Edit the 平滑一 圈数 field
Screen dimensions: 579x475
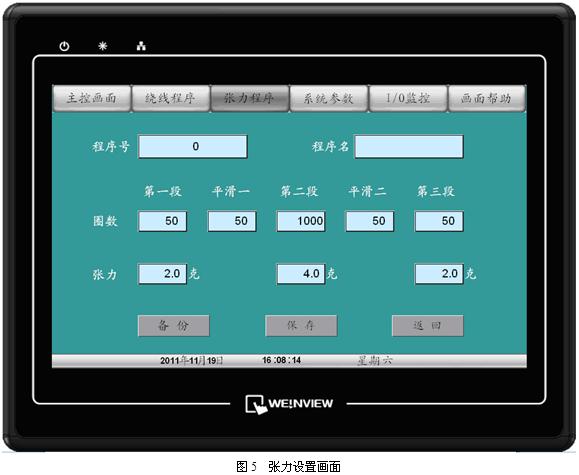[x=232, y=221]
